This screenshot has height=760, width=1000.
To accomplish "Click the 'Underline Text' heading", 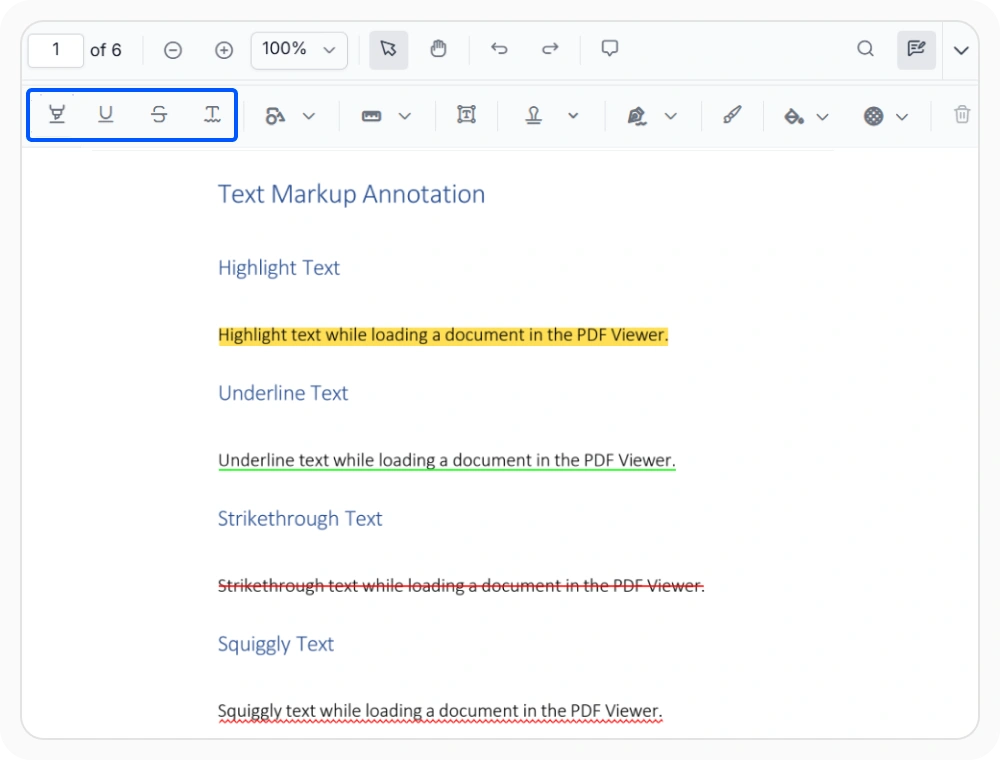I will [283, 393].
